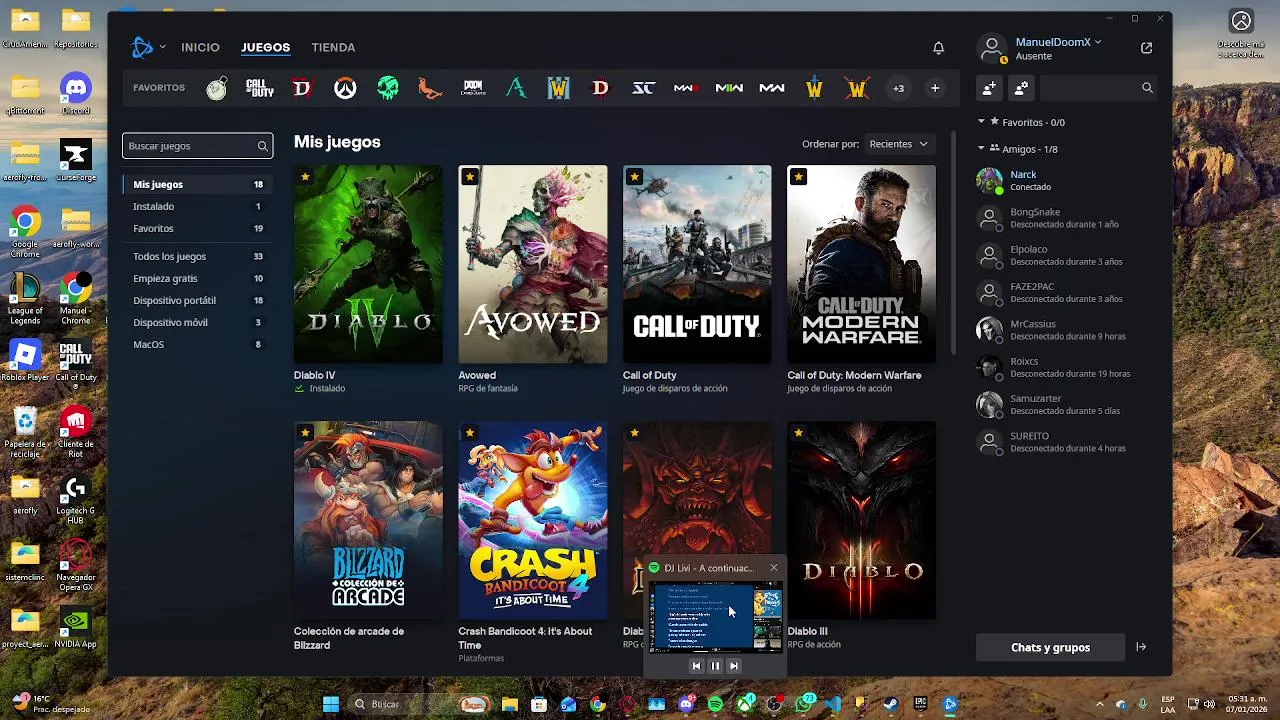Pop out the social panel window

1146,47
